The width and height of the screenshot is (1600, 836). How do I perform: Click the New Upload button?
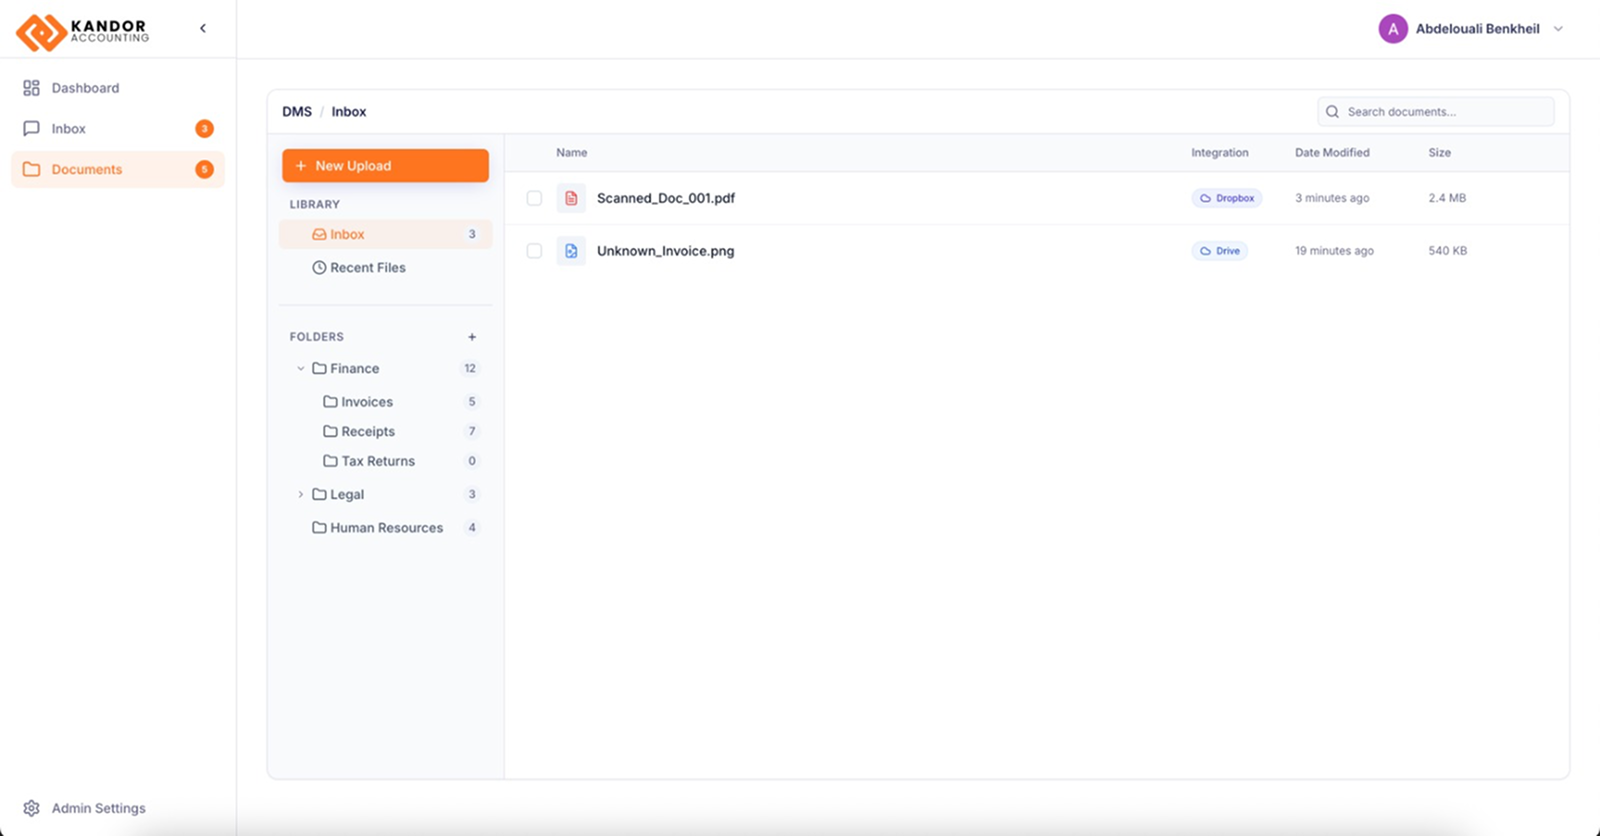point(385,166)
